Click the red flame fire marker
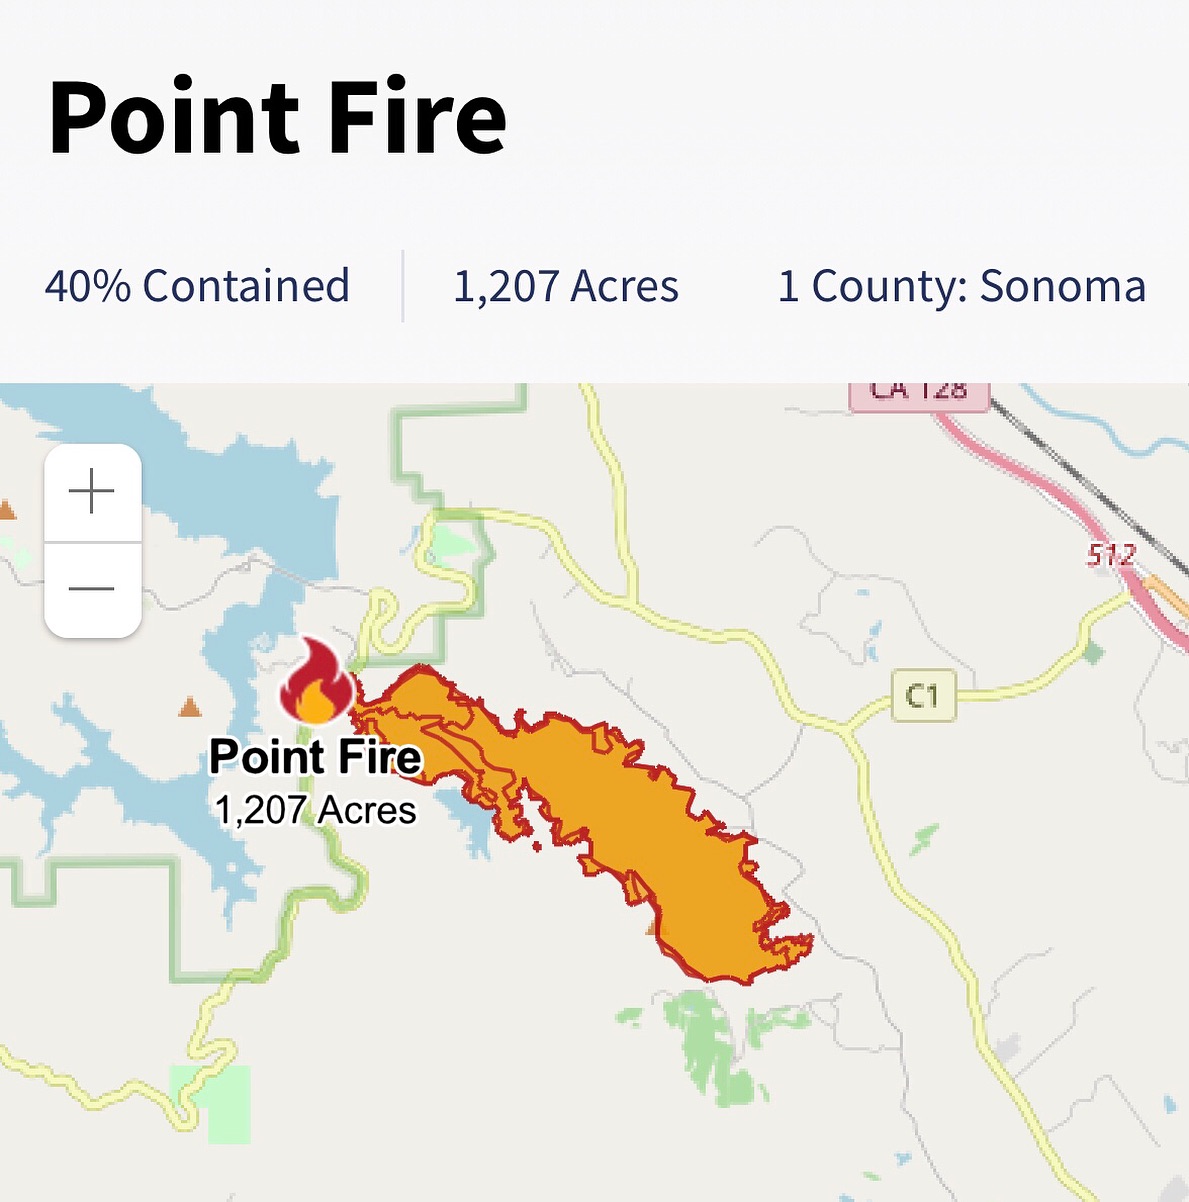 click(317, 683)
